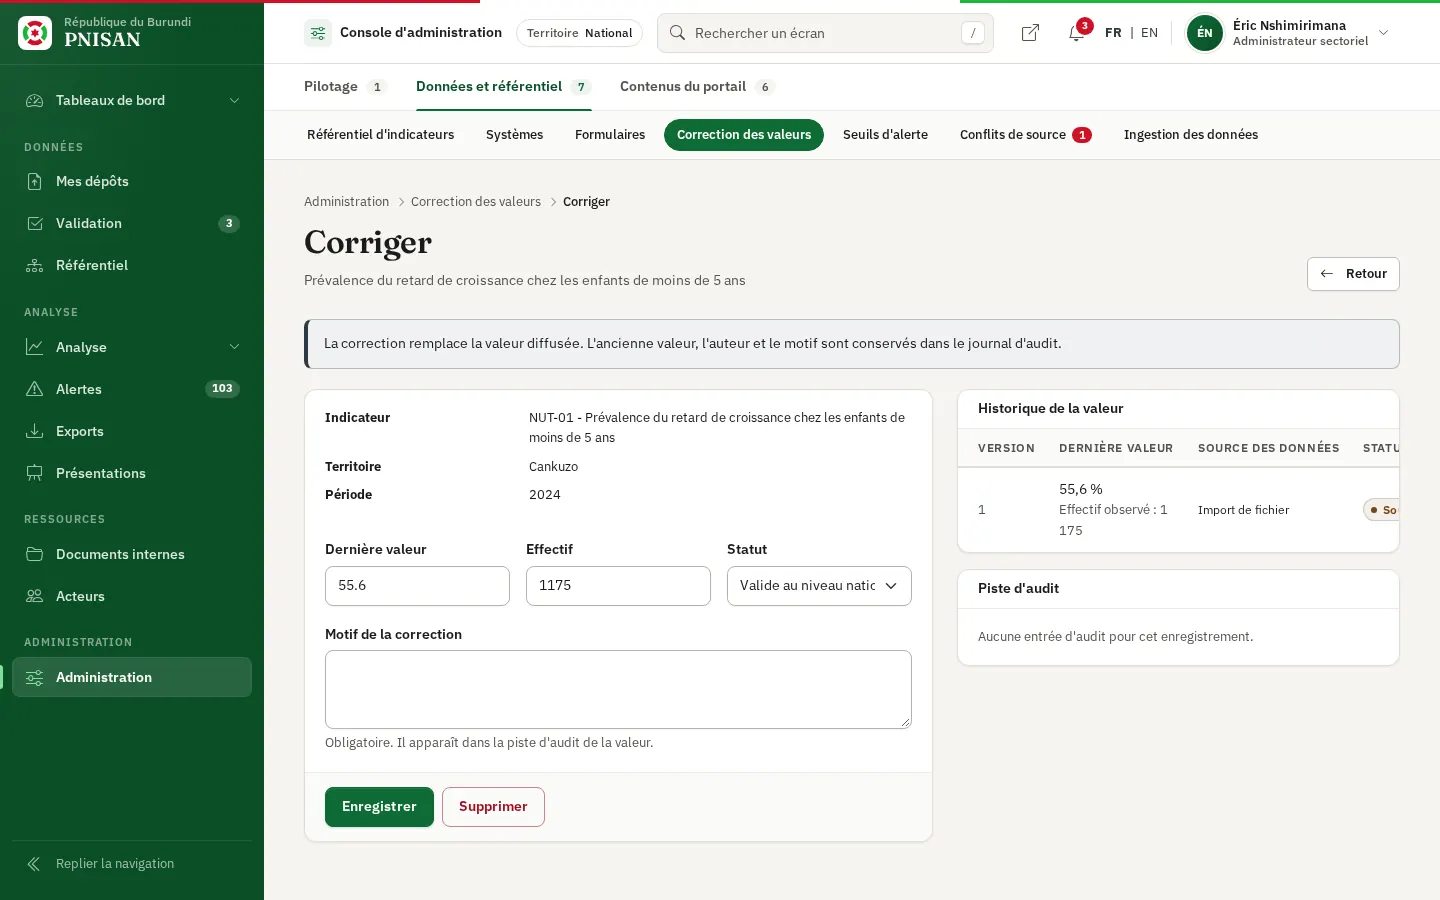The width and height of the screenshot is (1440, 900).
Task: Open Mes dépôts in sidebar
Action: pos(132,181)
